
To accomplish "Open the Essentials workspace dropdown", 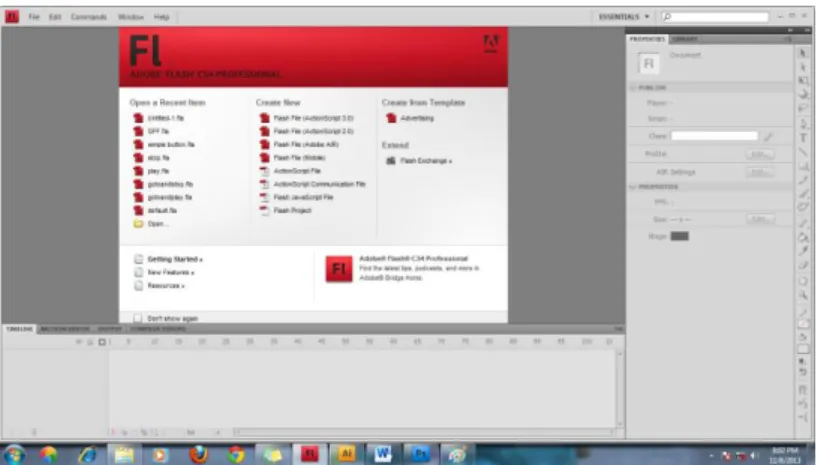I will click(x=624, y=17).
